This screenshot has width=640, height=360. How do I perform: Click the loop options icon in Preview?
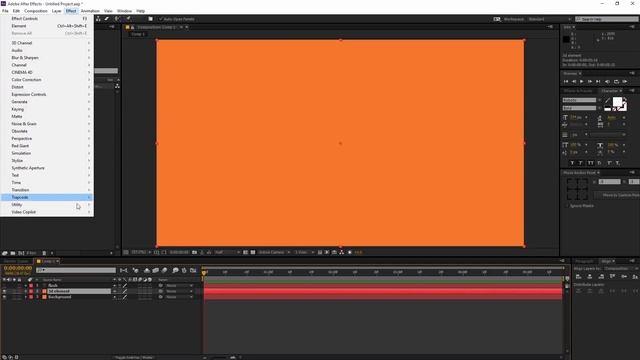point(616,82)
